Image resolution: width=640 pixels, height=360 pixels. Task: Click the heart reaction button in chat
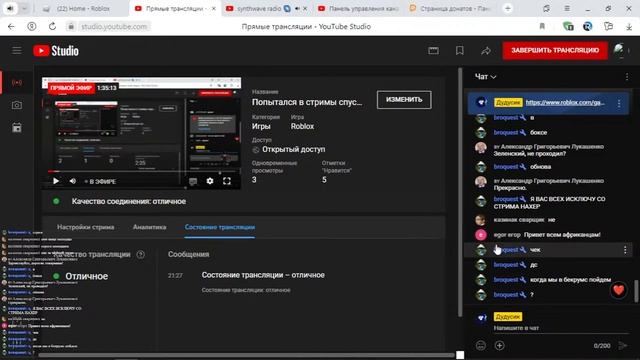pyautogui.click(x=618, y=290)
